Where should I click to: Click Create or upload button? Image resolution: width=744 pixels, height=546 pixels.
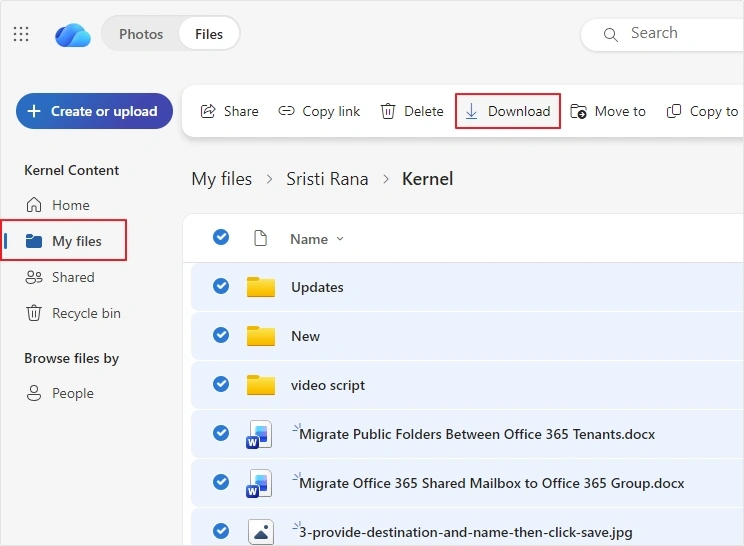(x=94, y=111)
